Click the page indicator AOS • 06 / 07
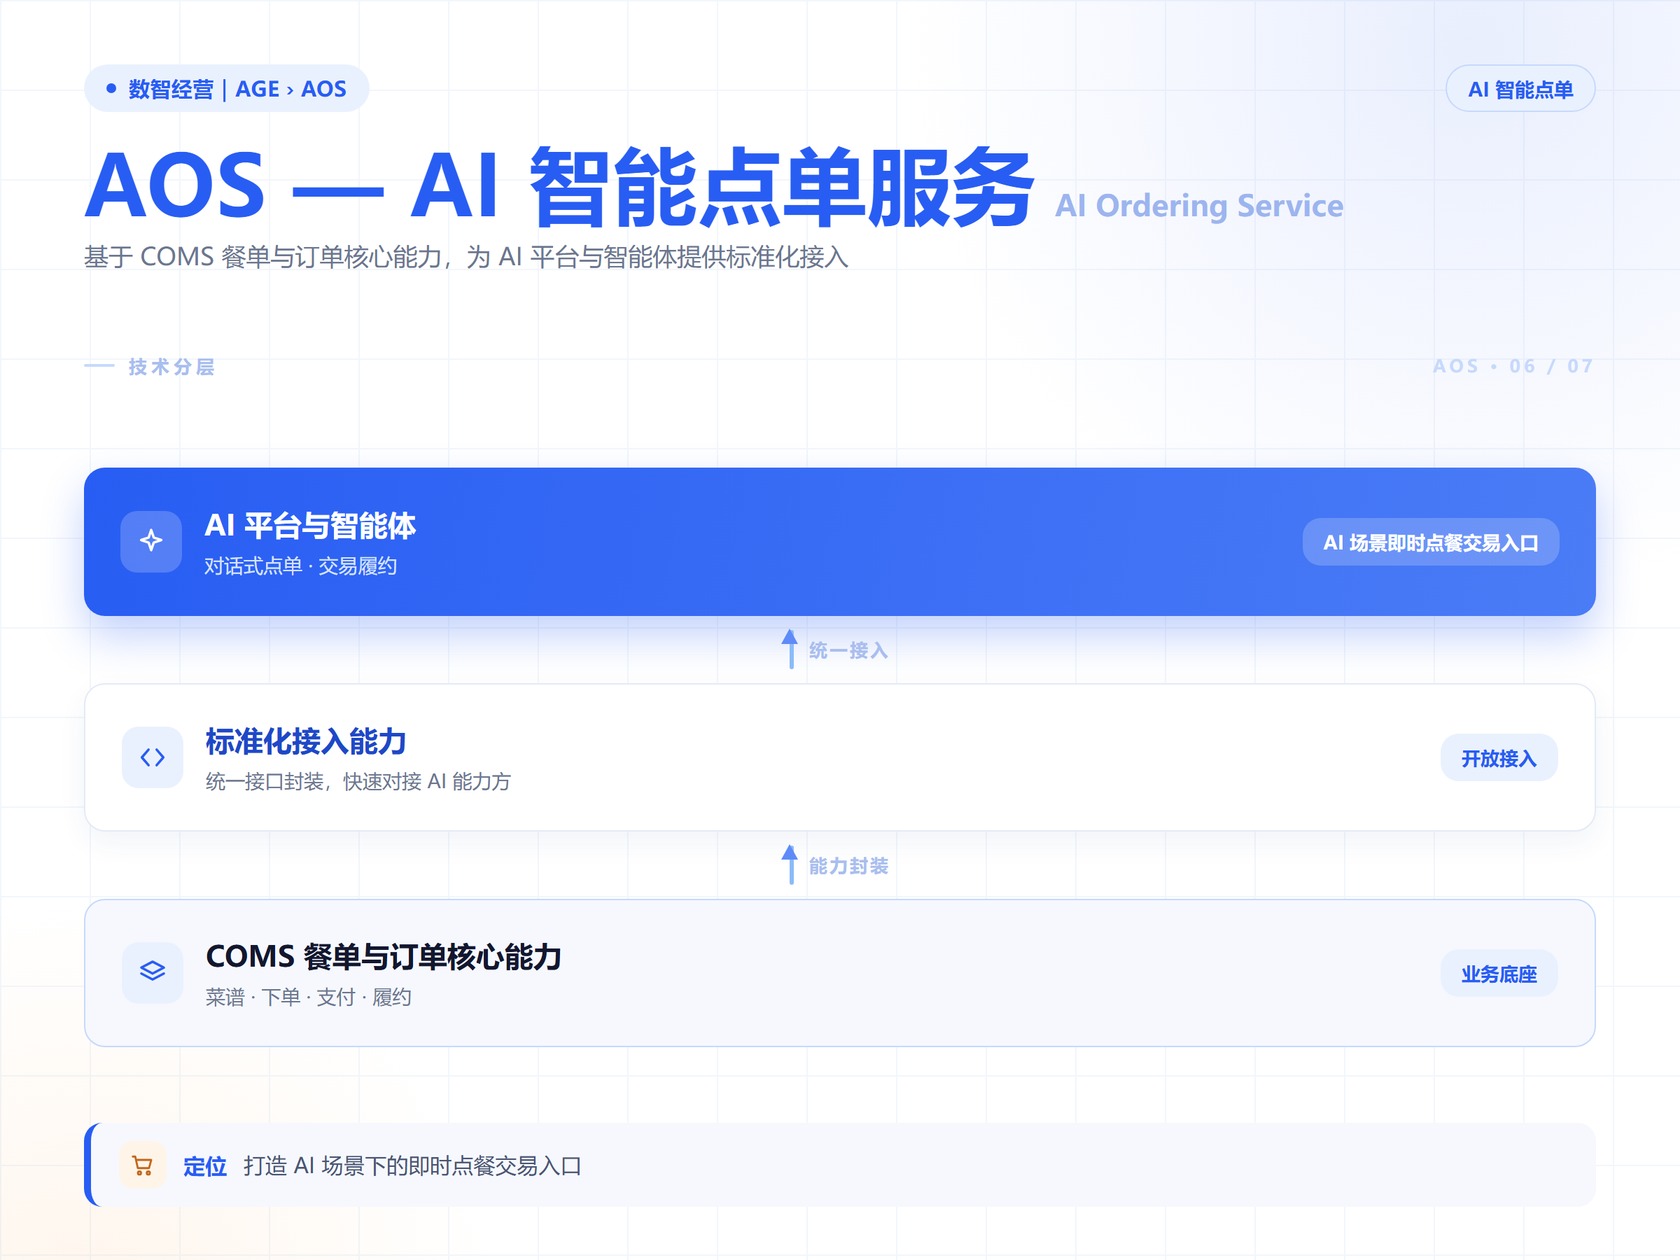The image size is (1680, 1260). (1513, 366)
